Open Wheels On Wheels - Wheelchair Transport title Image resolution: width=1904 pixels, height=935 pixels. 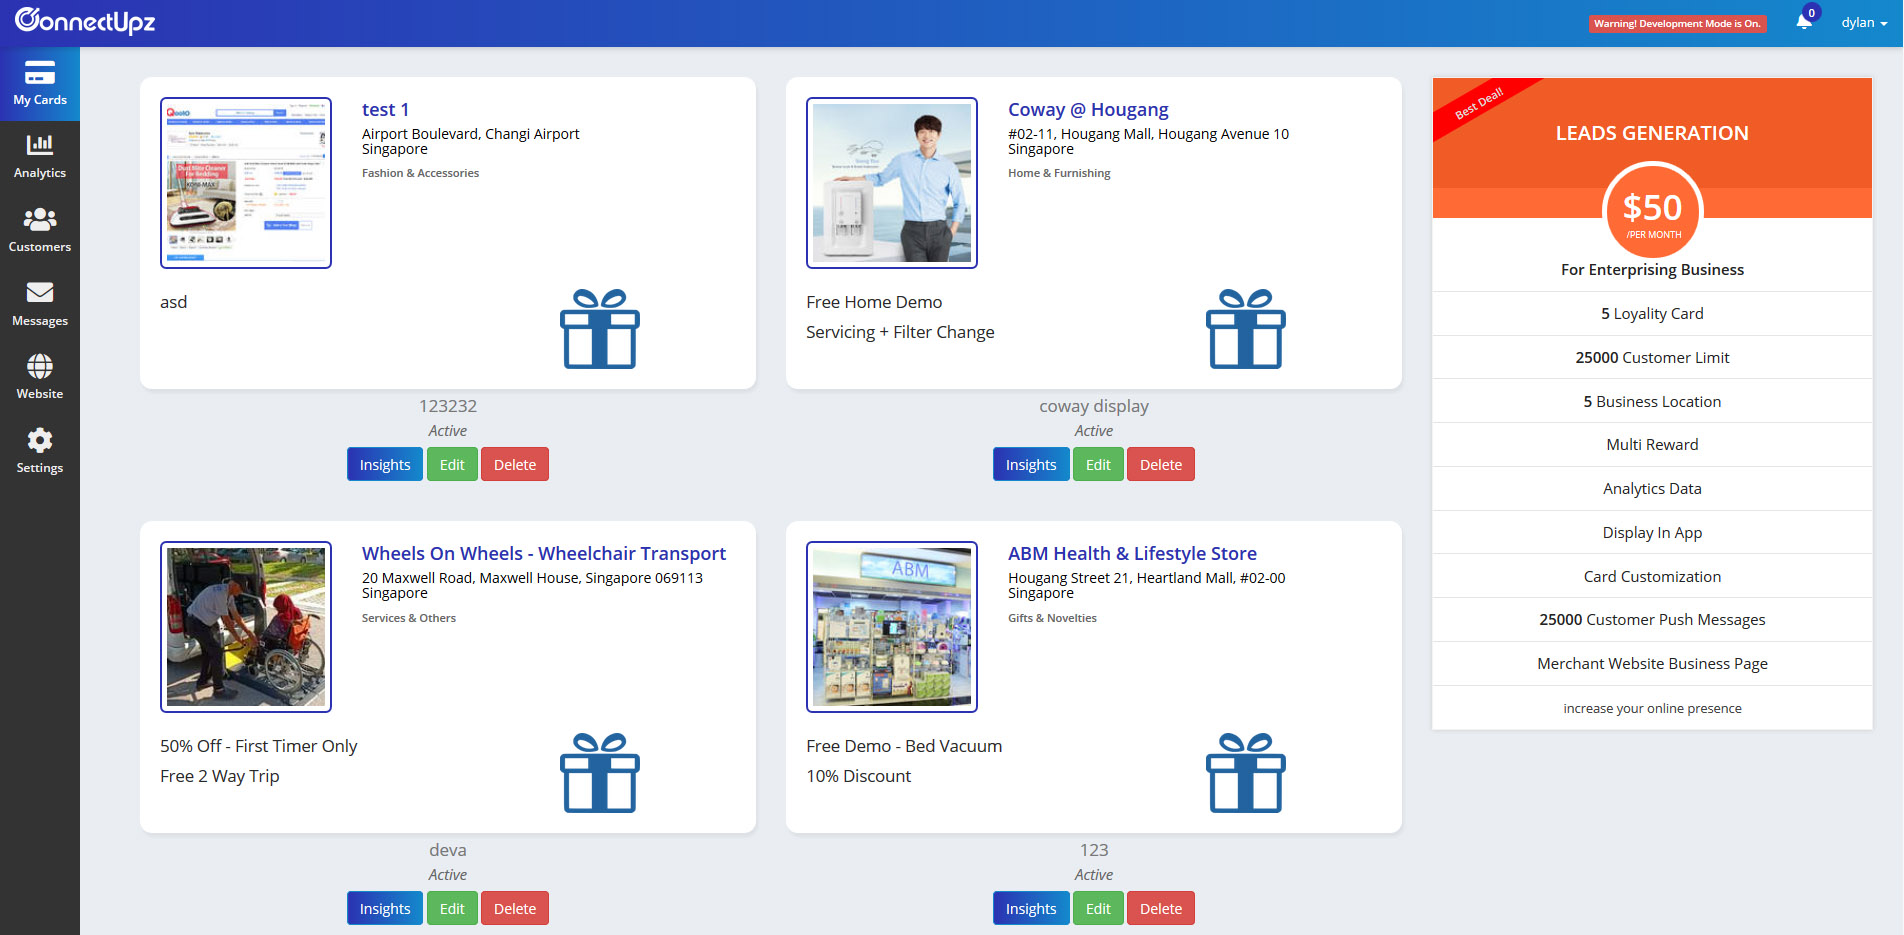pos(544,553)
